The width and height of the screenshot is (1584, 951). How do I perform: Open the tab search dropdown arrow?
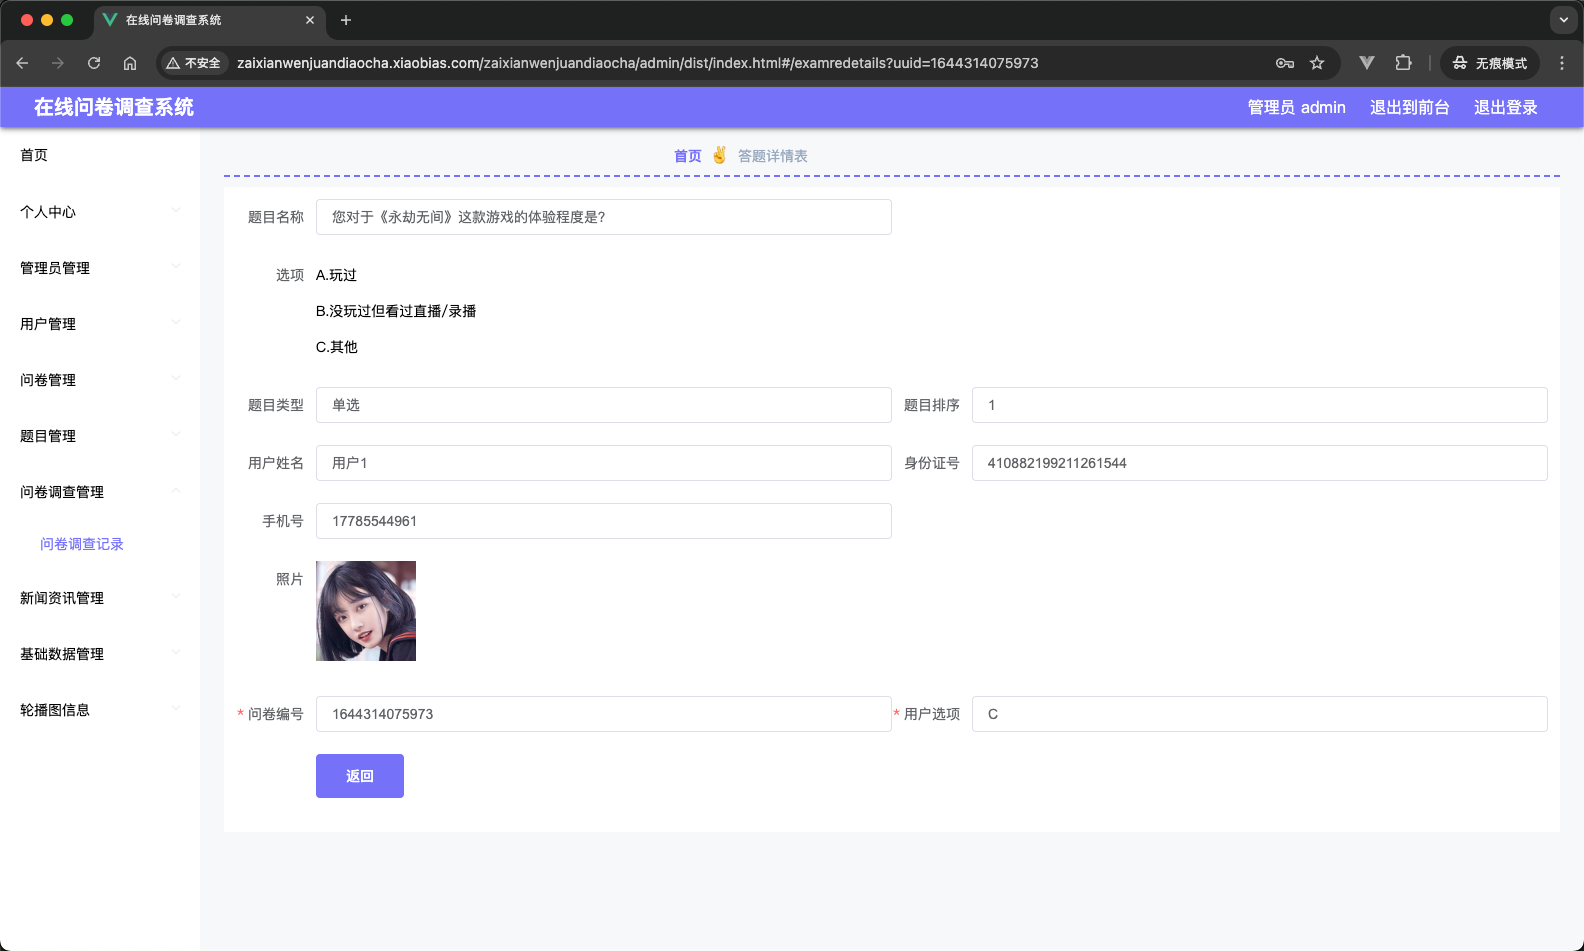pos(1564,20)
